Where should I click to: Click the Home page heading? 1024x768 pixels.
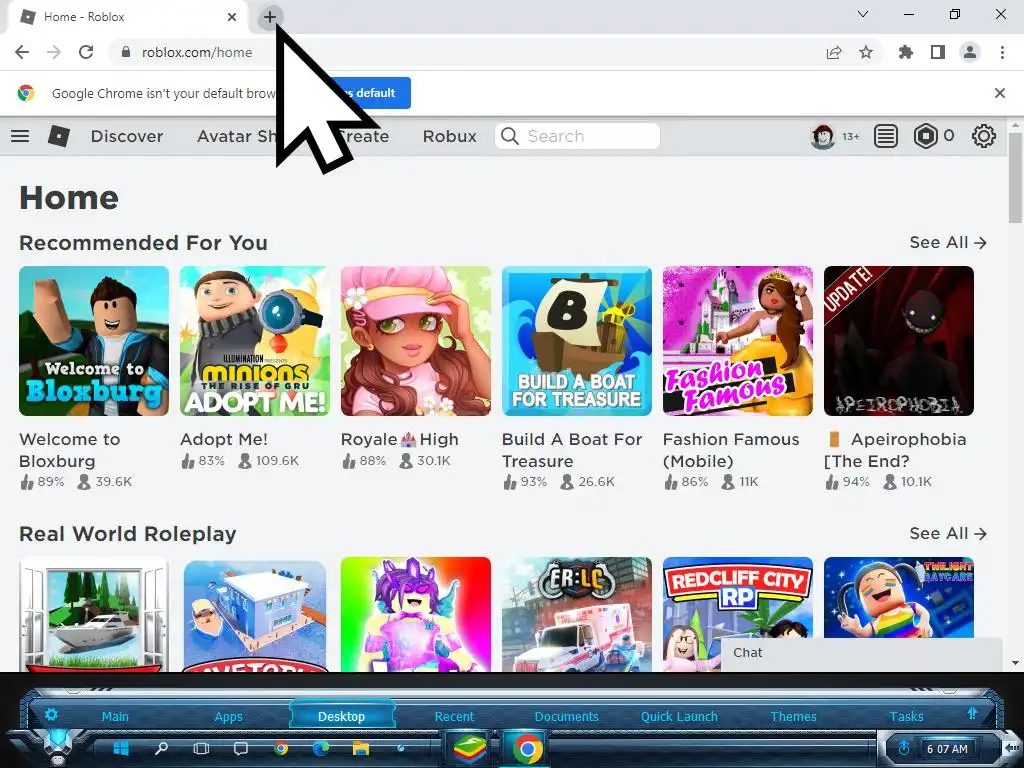coord(69,197)
